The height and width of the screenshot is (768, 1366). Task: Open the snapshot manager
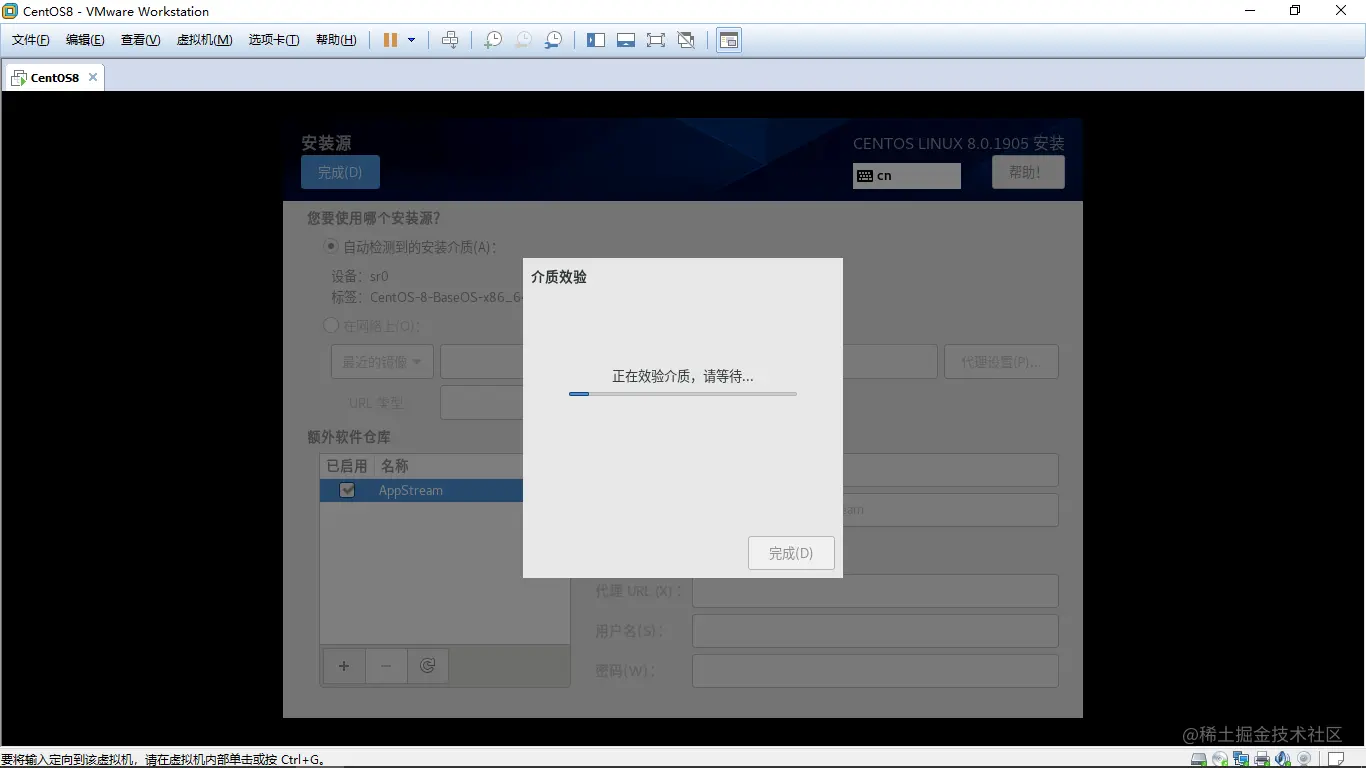[553, 40]
